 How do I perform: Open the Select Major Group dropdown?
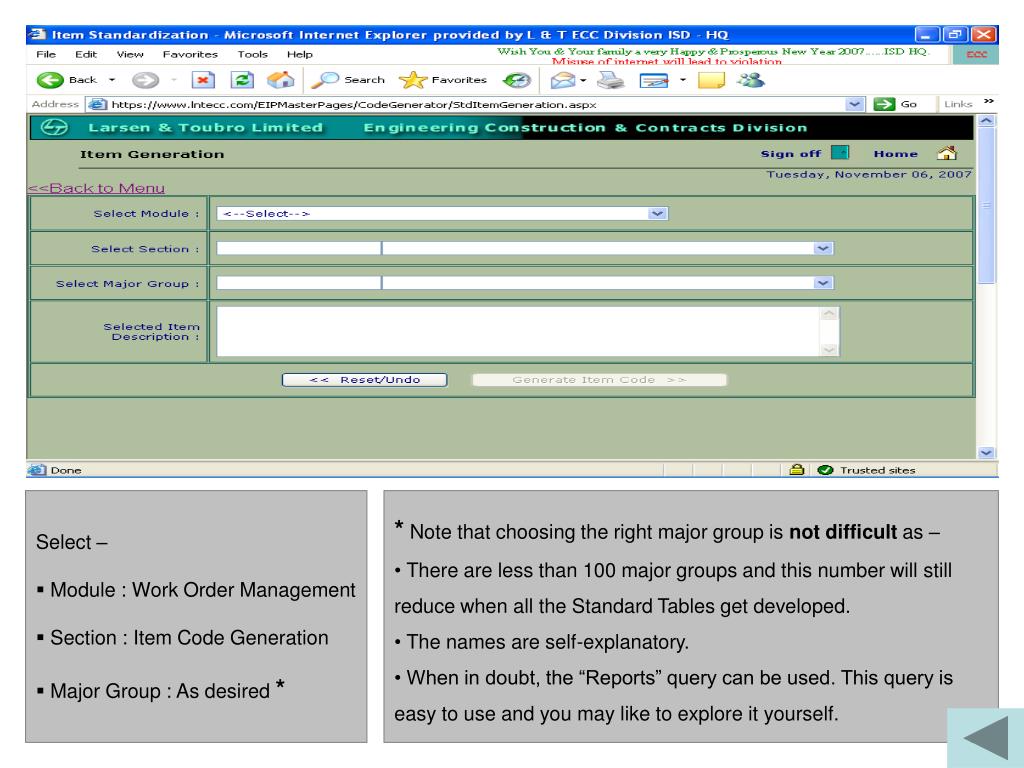(824, 283)
